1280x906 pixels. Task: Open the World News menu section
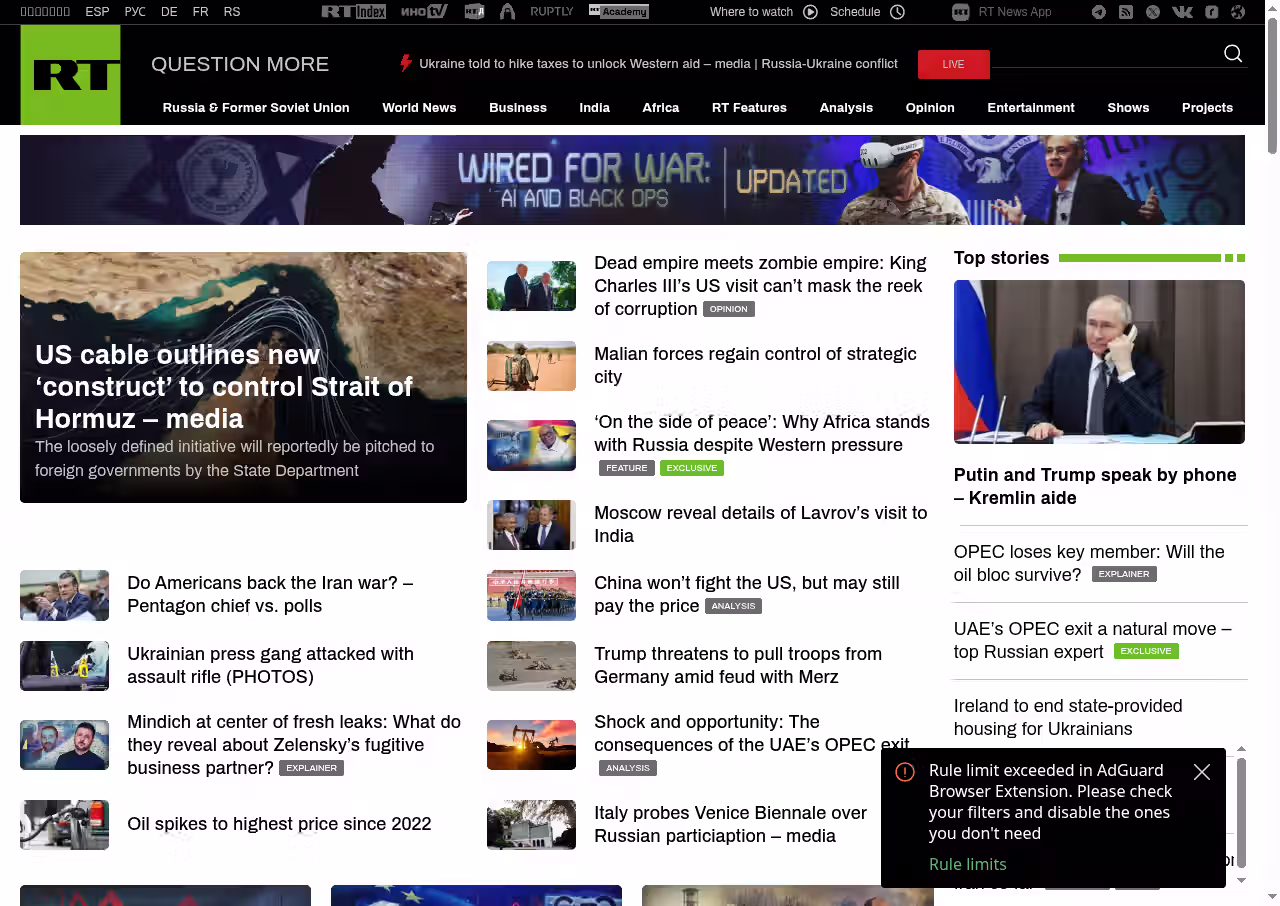pos(419,108)
